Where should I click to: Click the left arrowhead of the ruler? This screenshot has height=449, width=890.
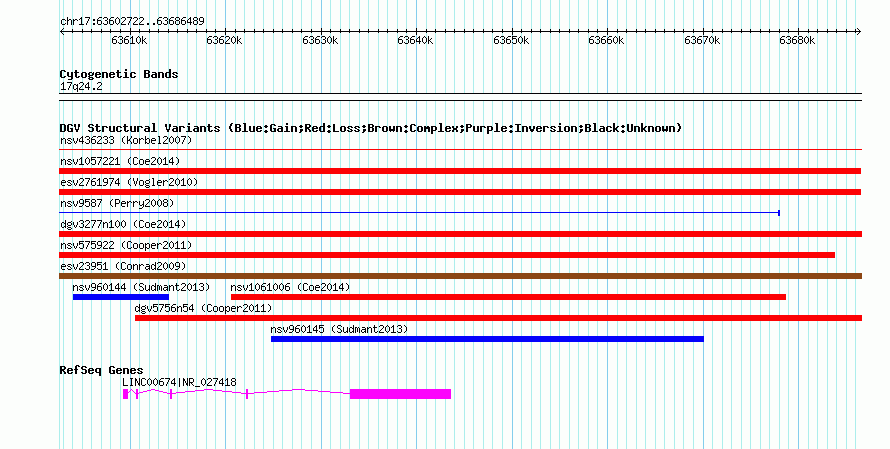coord(62,32)
